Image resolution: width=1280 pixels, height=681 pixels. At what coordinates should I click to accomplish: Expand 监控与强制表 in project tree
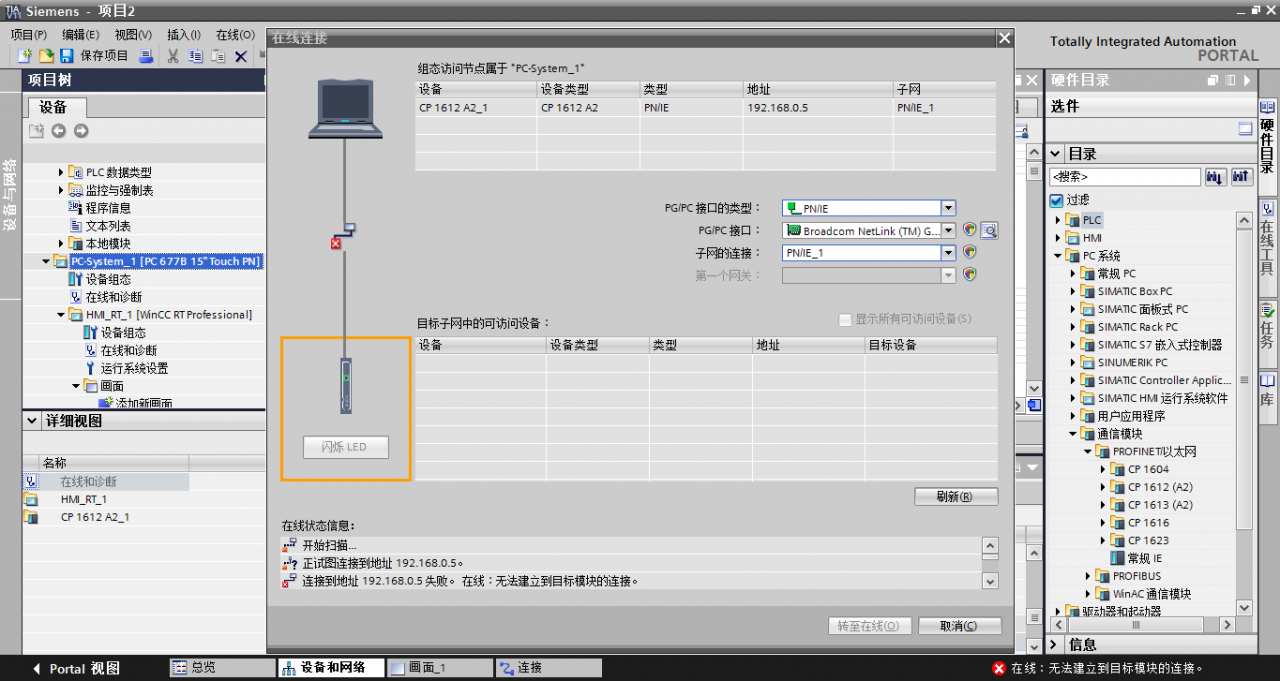click(60, 190)
